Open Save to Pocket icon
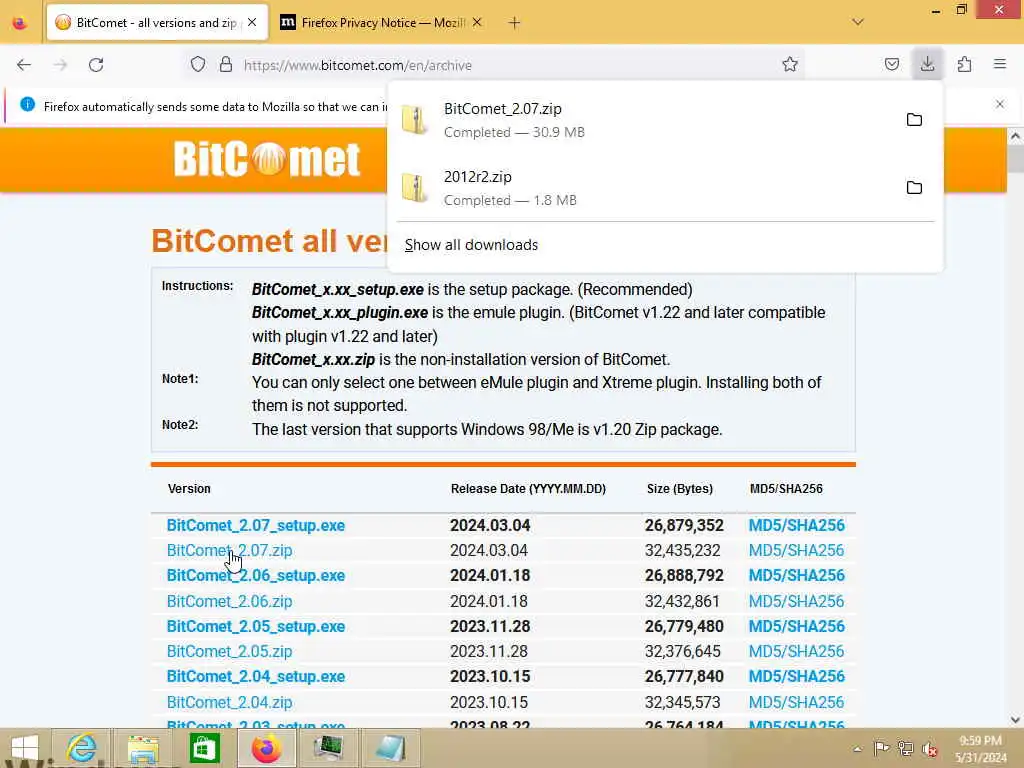The width and height of the screenshot is (1024, 768). click(x=891, y=65)
